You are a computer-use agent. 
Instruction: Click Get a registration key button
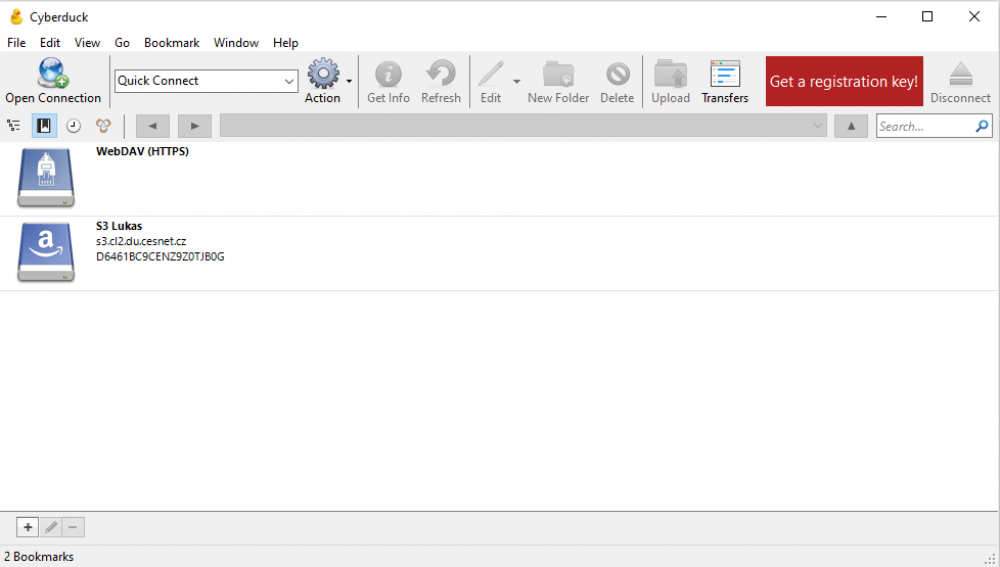(843, 81)
